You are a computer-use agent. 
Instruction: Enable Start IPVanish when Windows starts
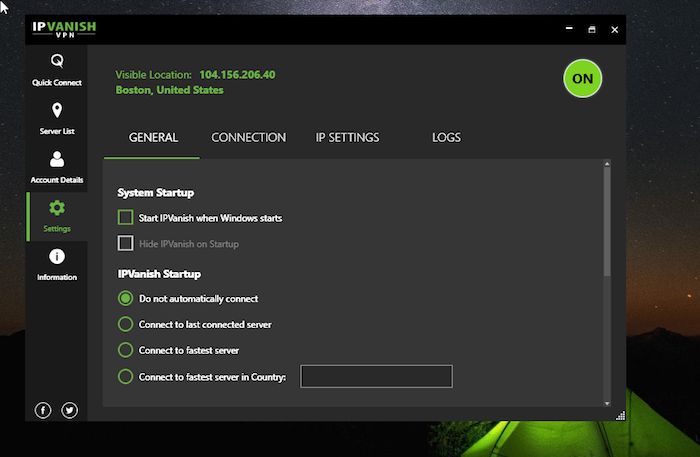pos(125,218)
